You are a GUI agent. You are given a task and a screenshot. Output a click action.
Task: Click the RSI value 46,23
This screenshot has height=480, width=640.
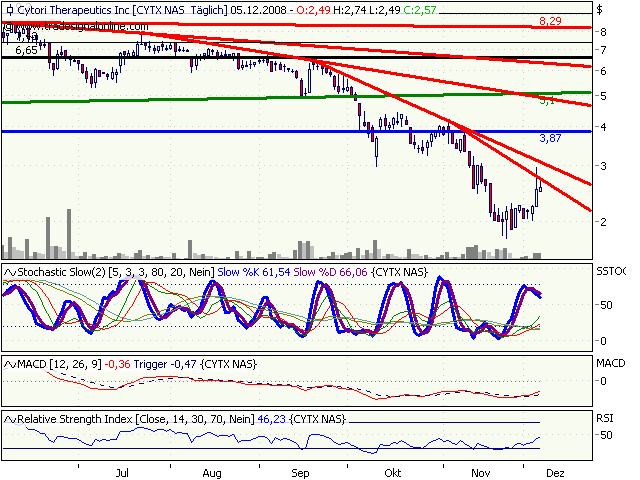coord(271,419)
